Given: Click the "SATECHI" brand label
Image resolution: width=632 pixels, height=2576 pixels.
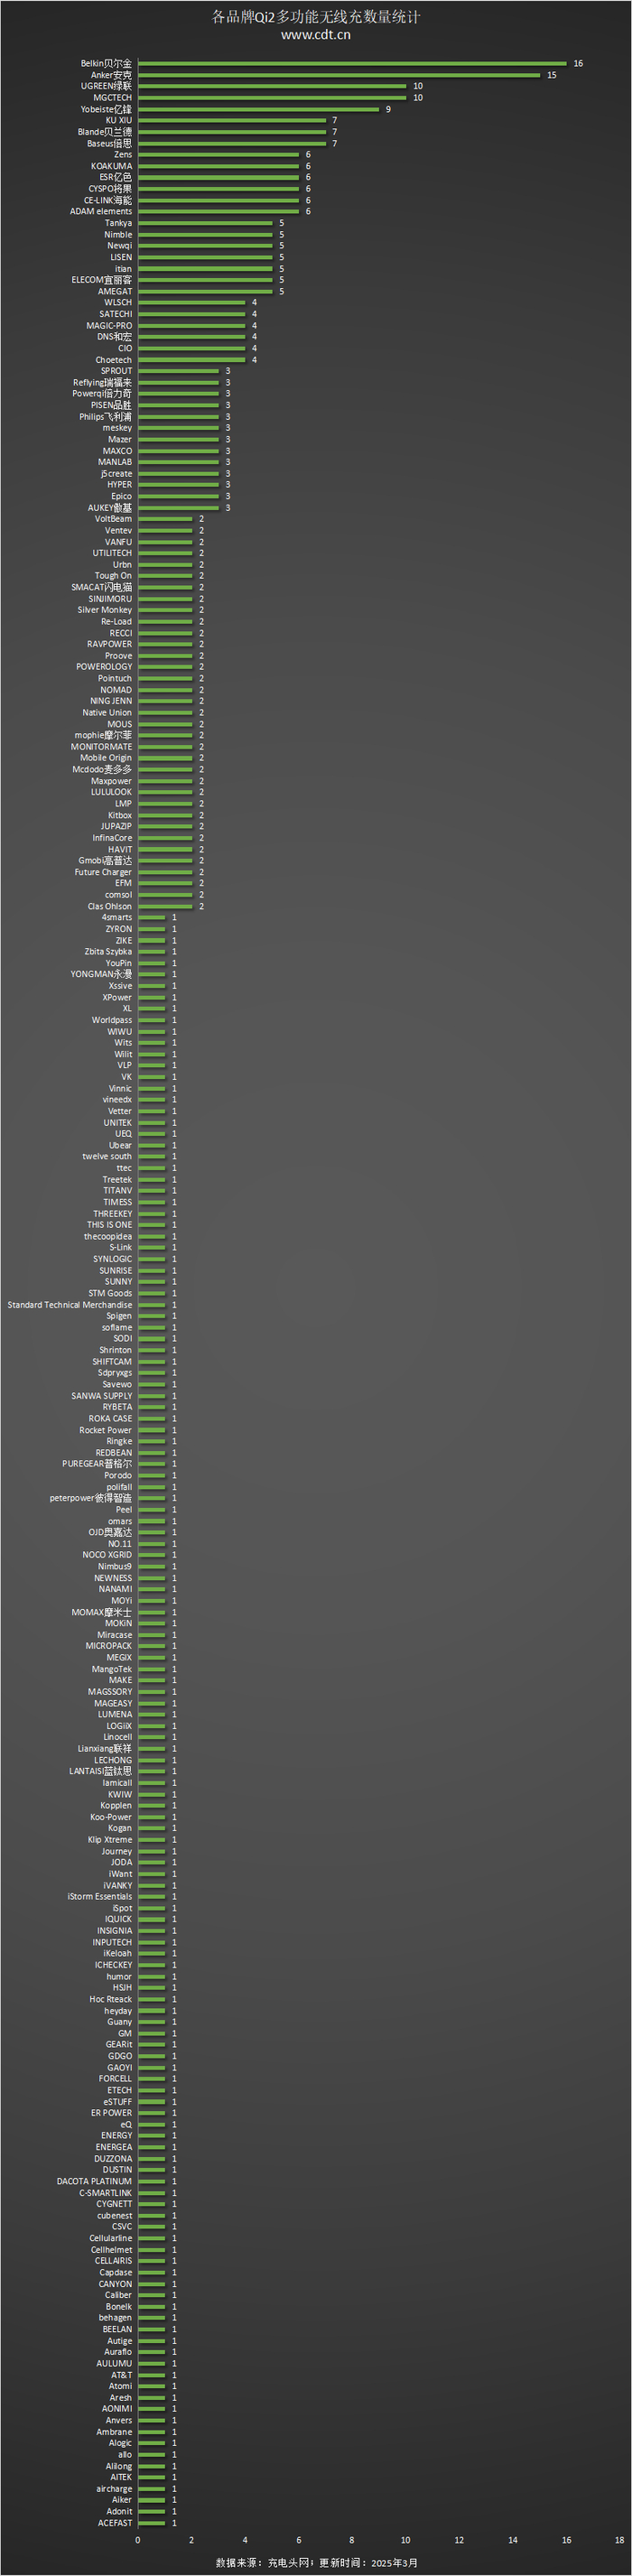Looking at the screenshot, I should pos(116,314).
